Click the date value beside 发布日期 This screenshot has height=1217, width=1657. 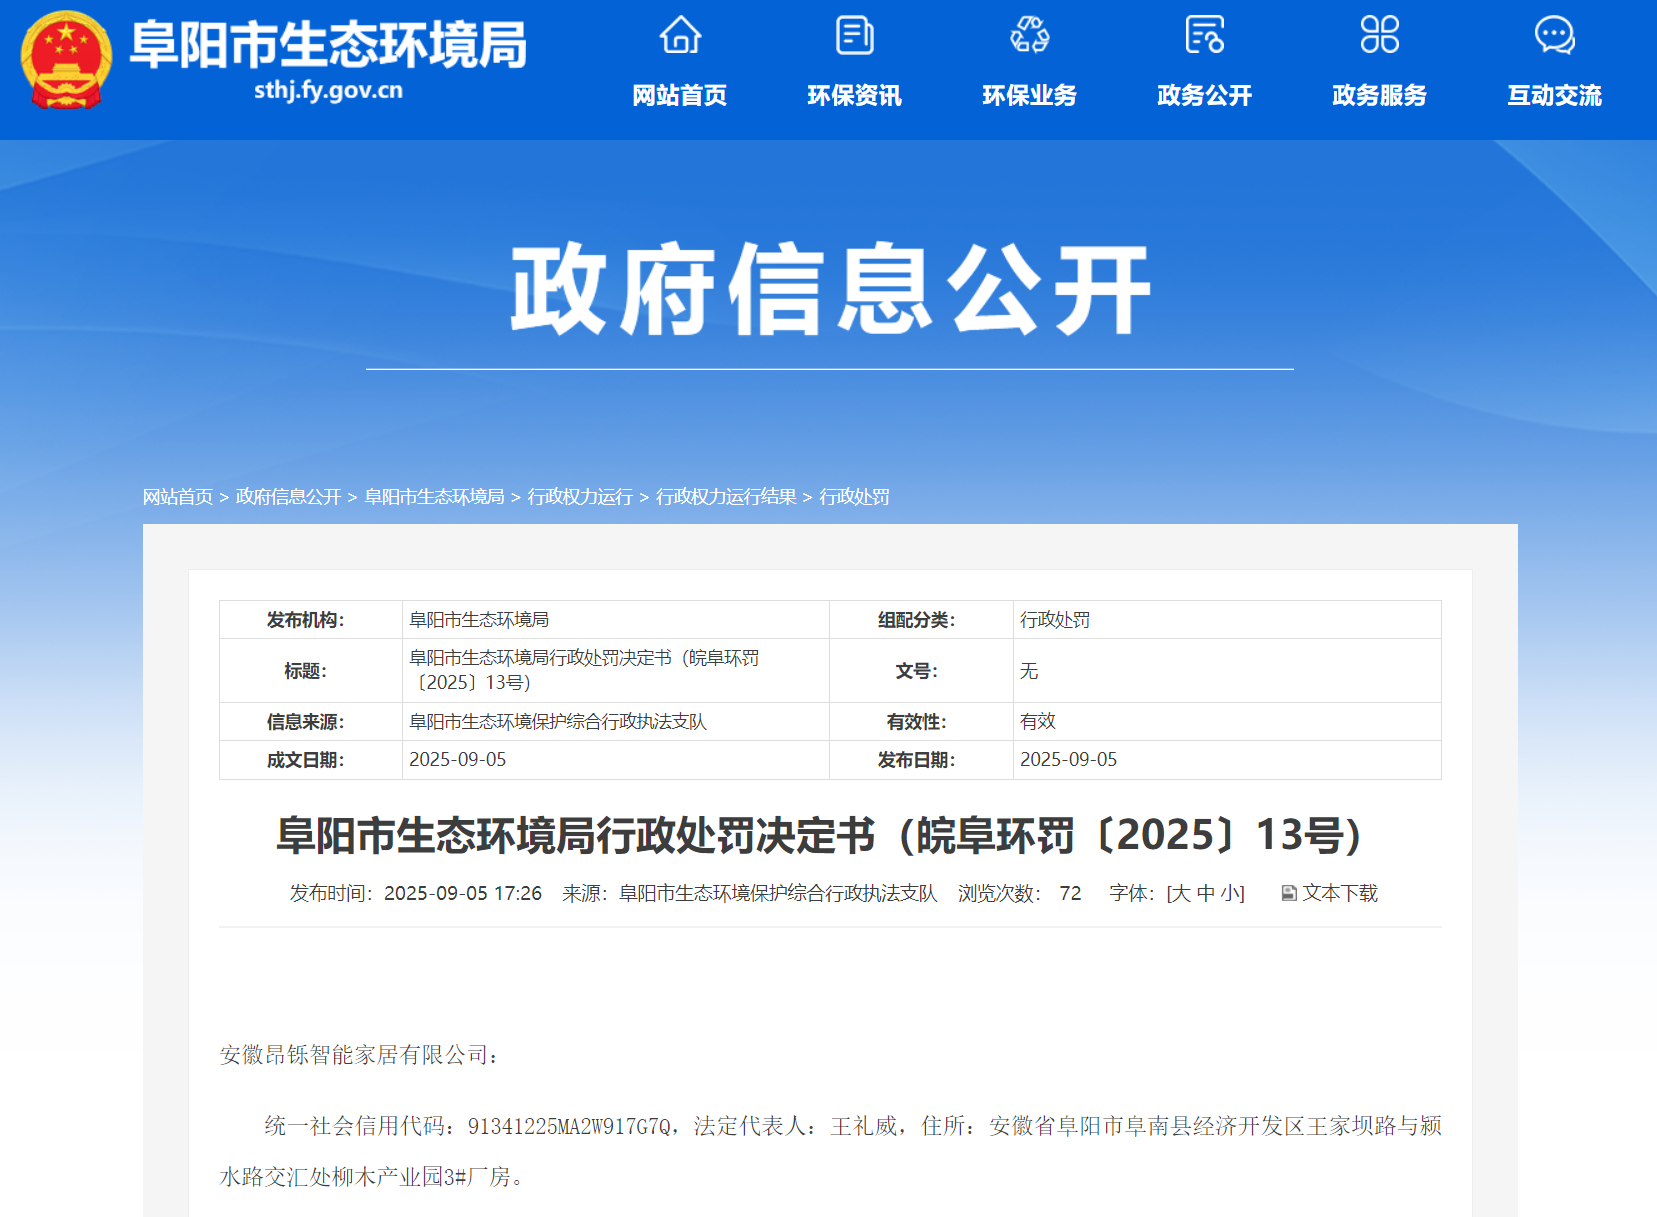[x=1069, y=760]
